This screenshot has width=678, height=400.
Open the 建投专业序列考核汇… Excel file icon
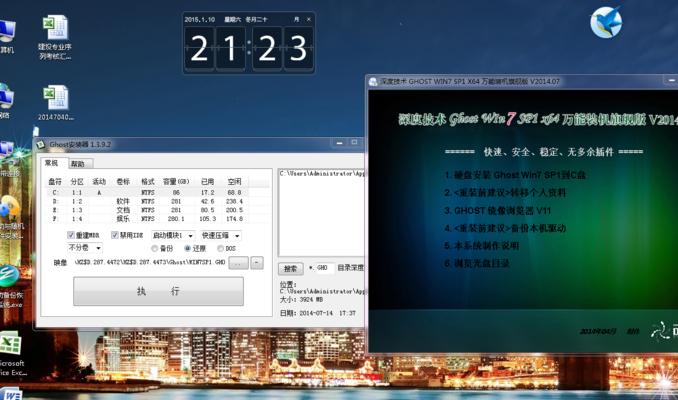pyautogui.click(x=55, y=37)
